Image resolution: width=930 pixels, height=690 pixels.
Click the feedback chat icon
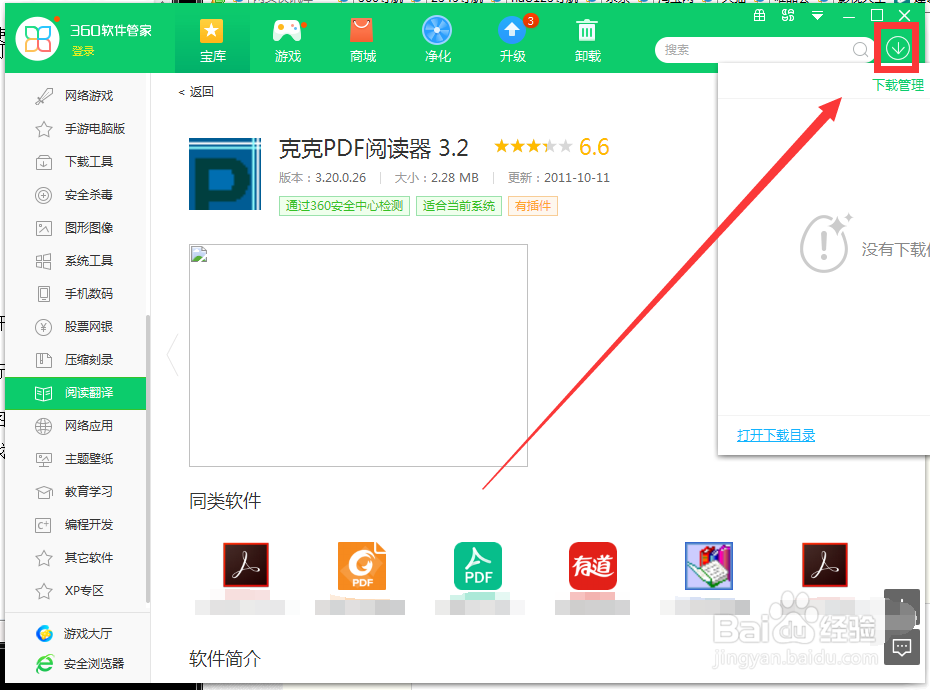902,647
